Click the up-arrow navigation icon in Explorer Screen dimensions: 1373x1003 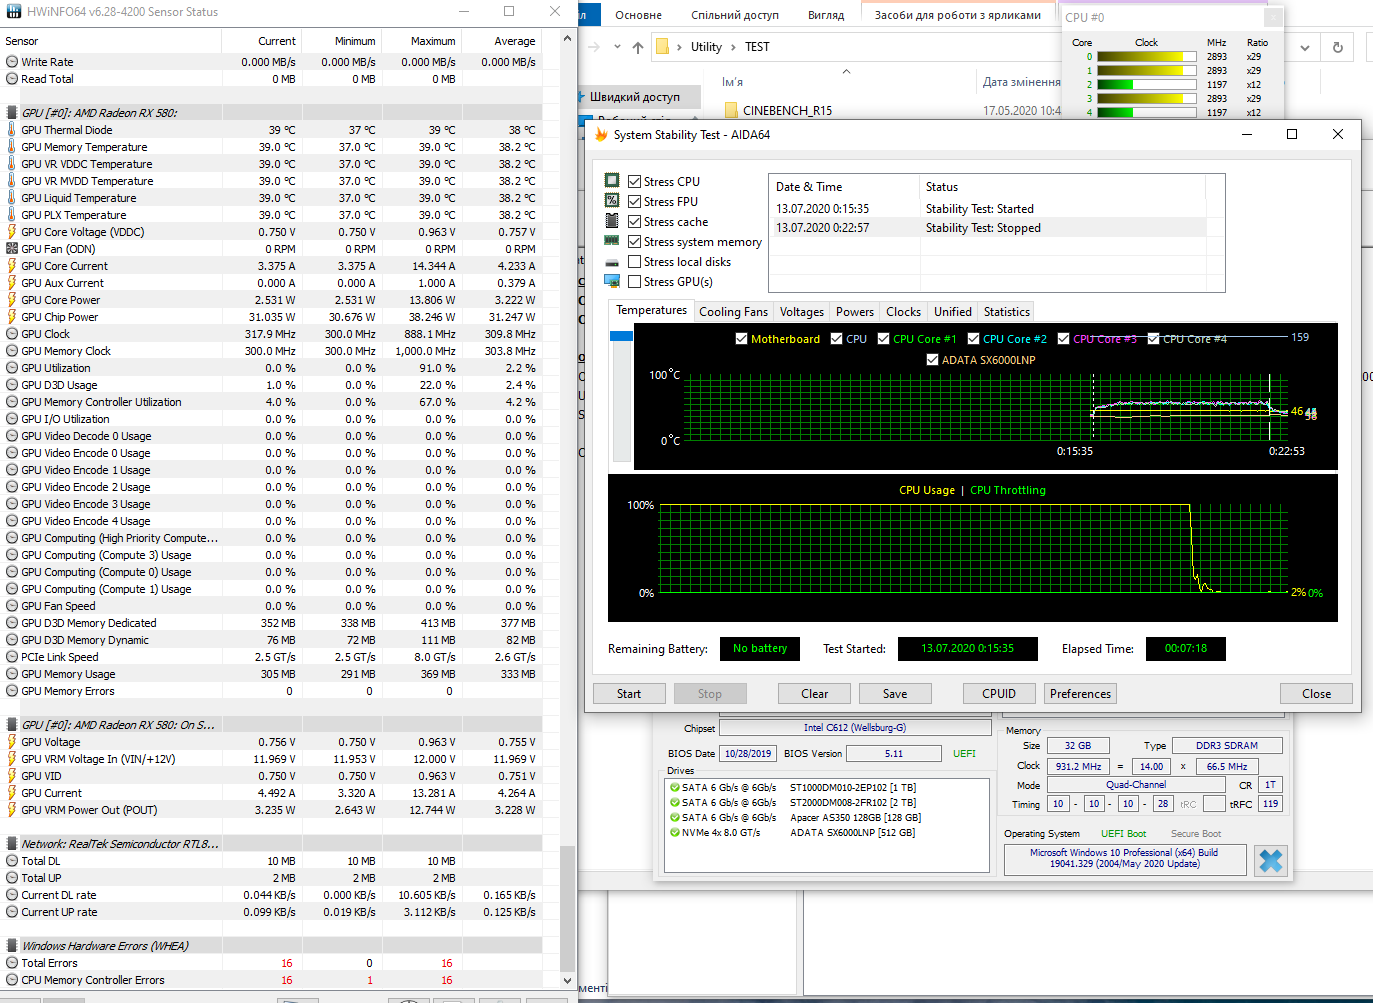638,47
